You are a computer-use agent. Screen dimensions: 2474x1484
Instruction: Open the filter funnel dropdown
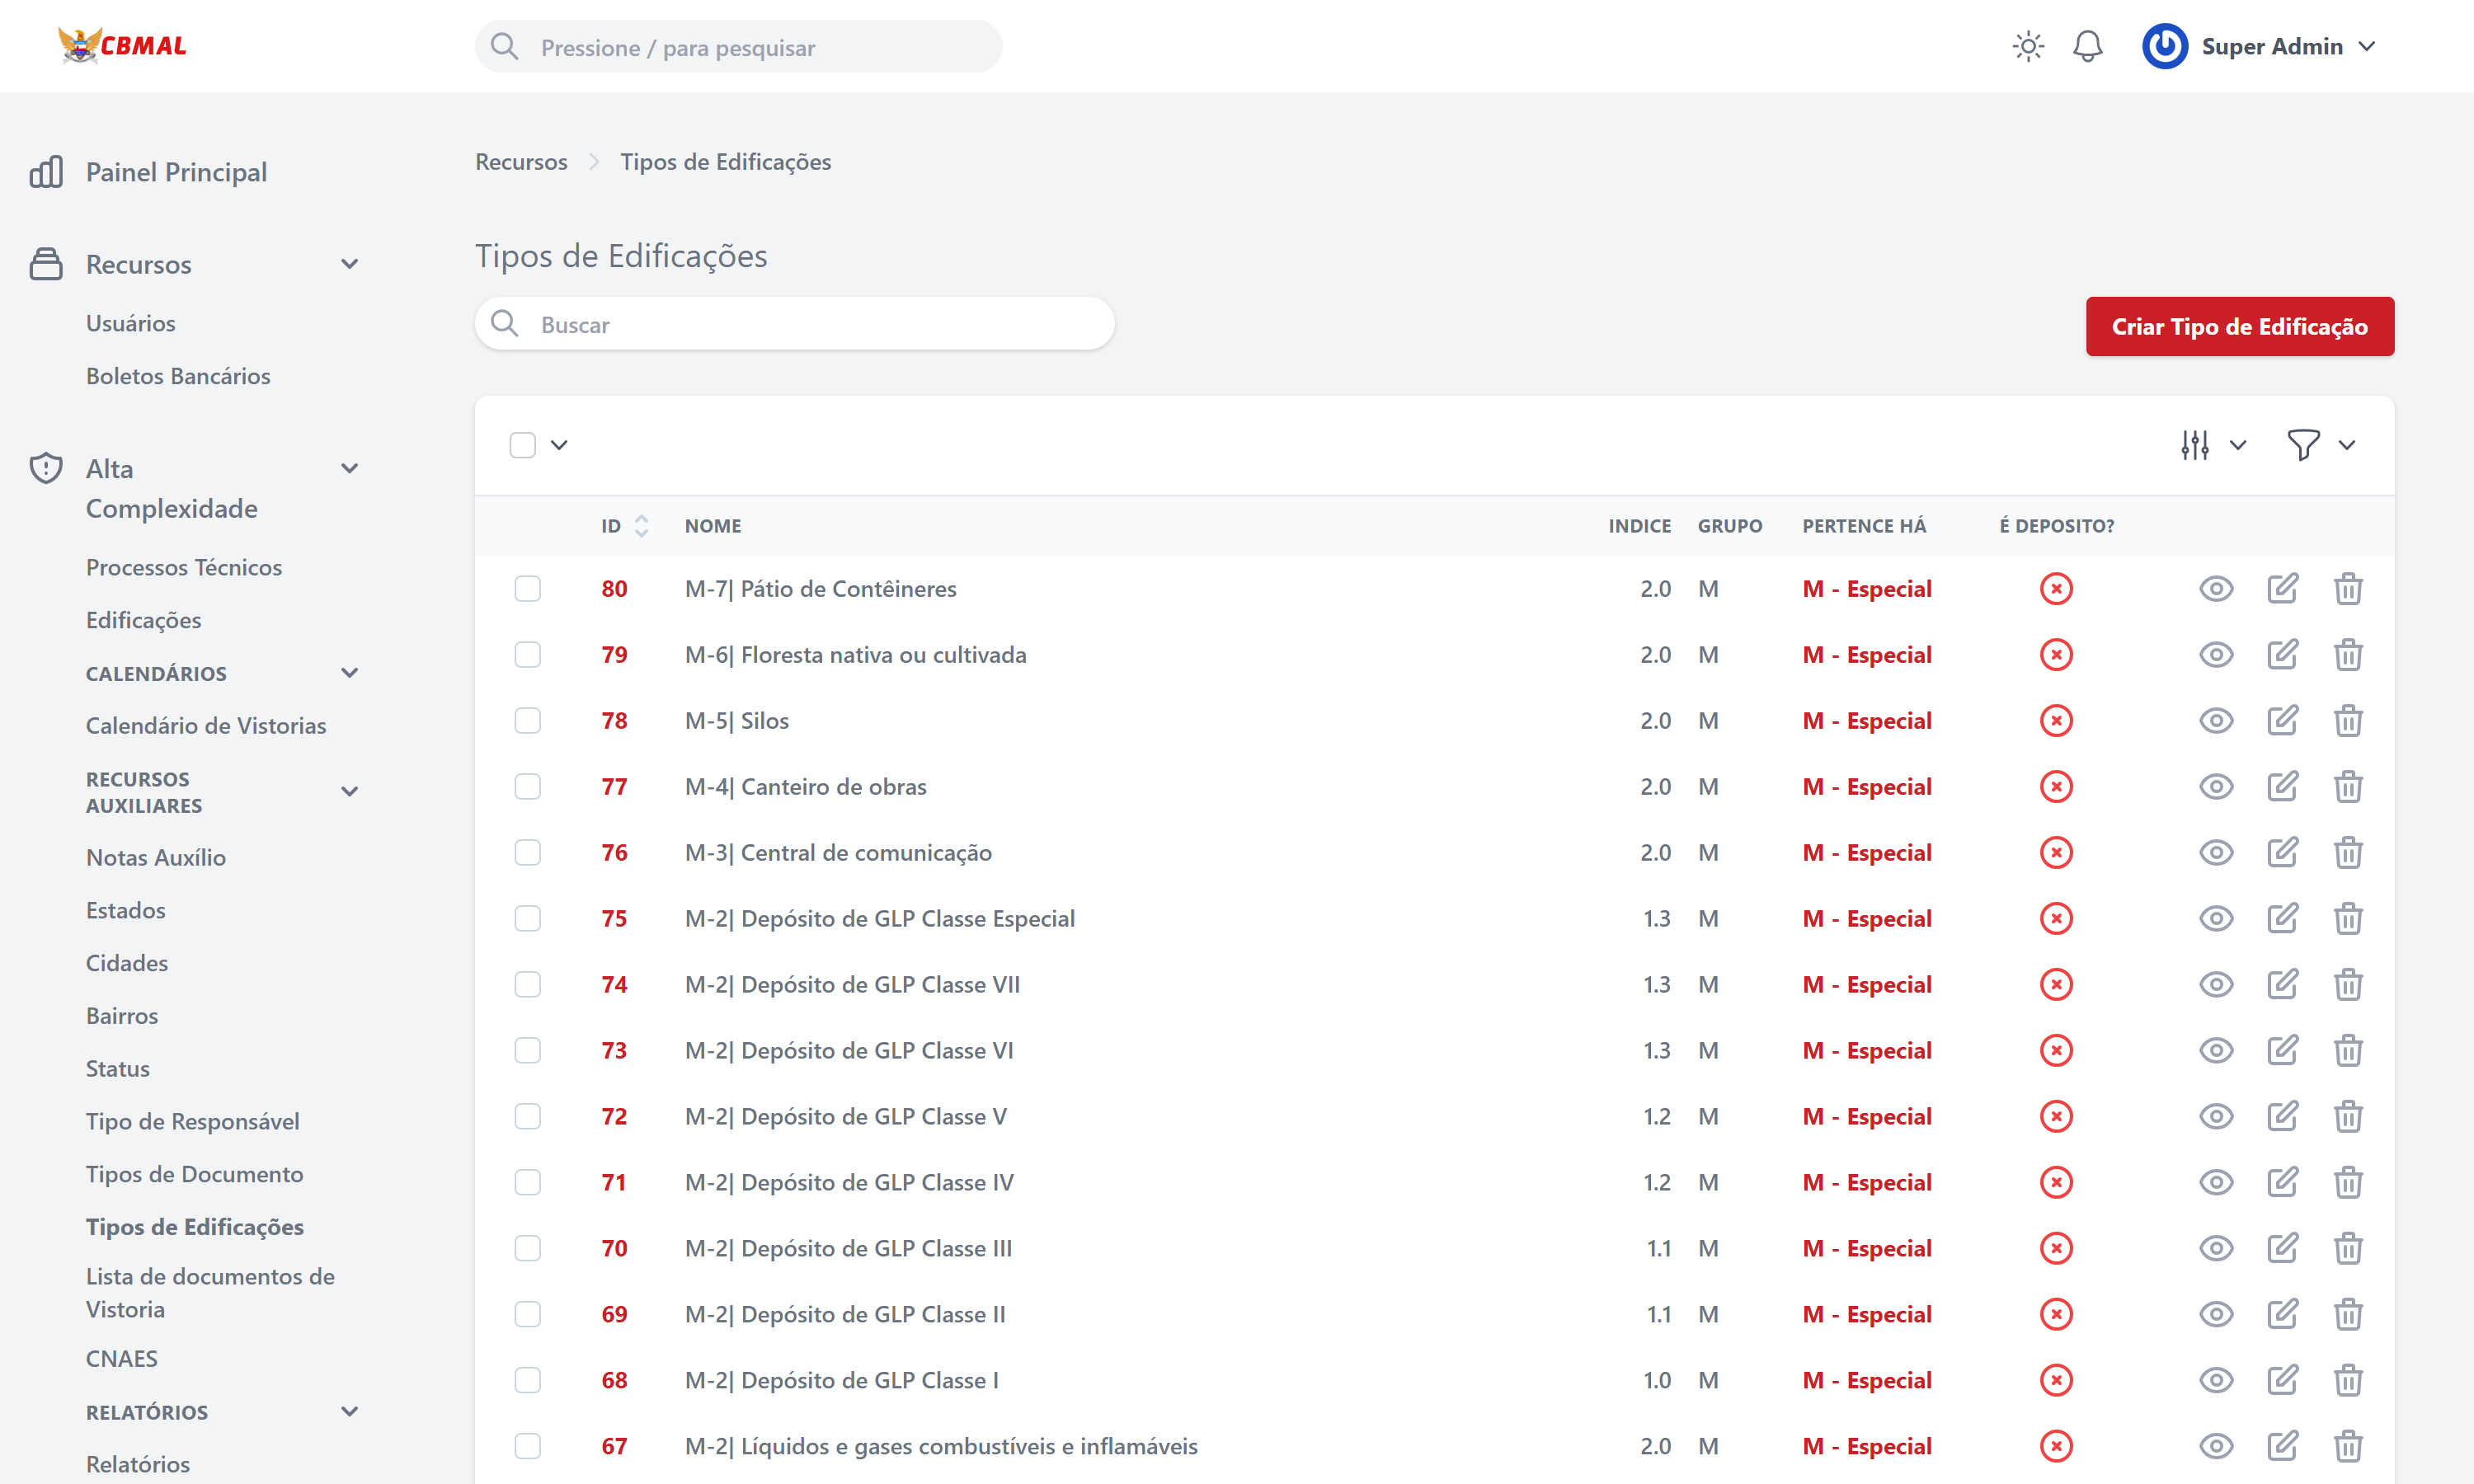click(2319, 445)
